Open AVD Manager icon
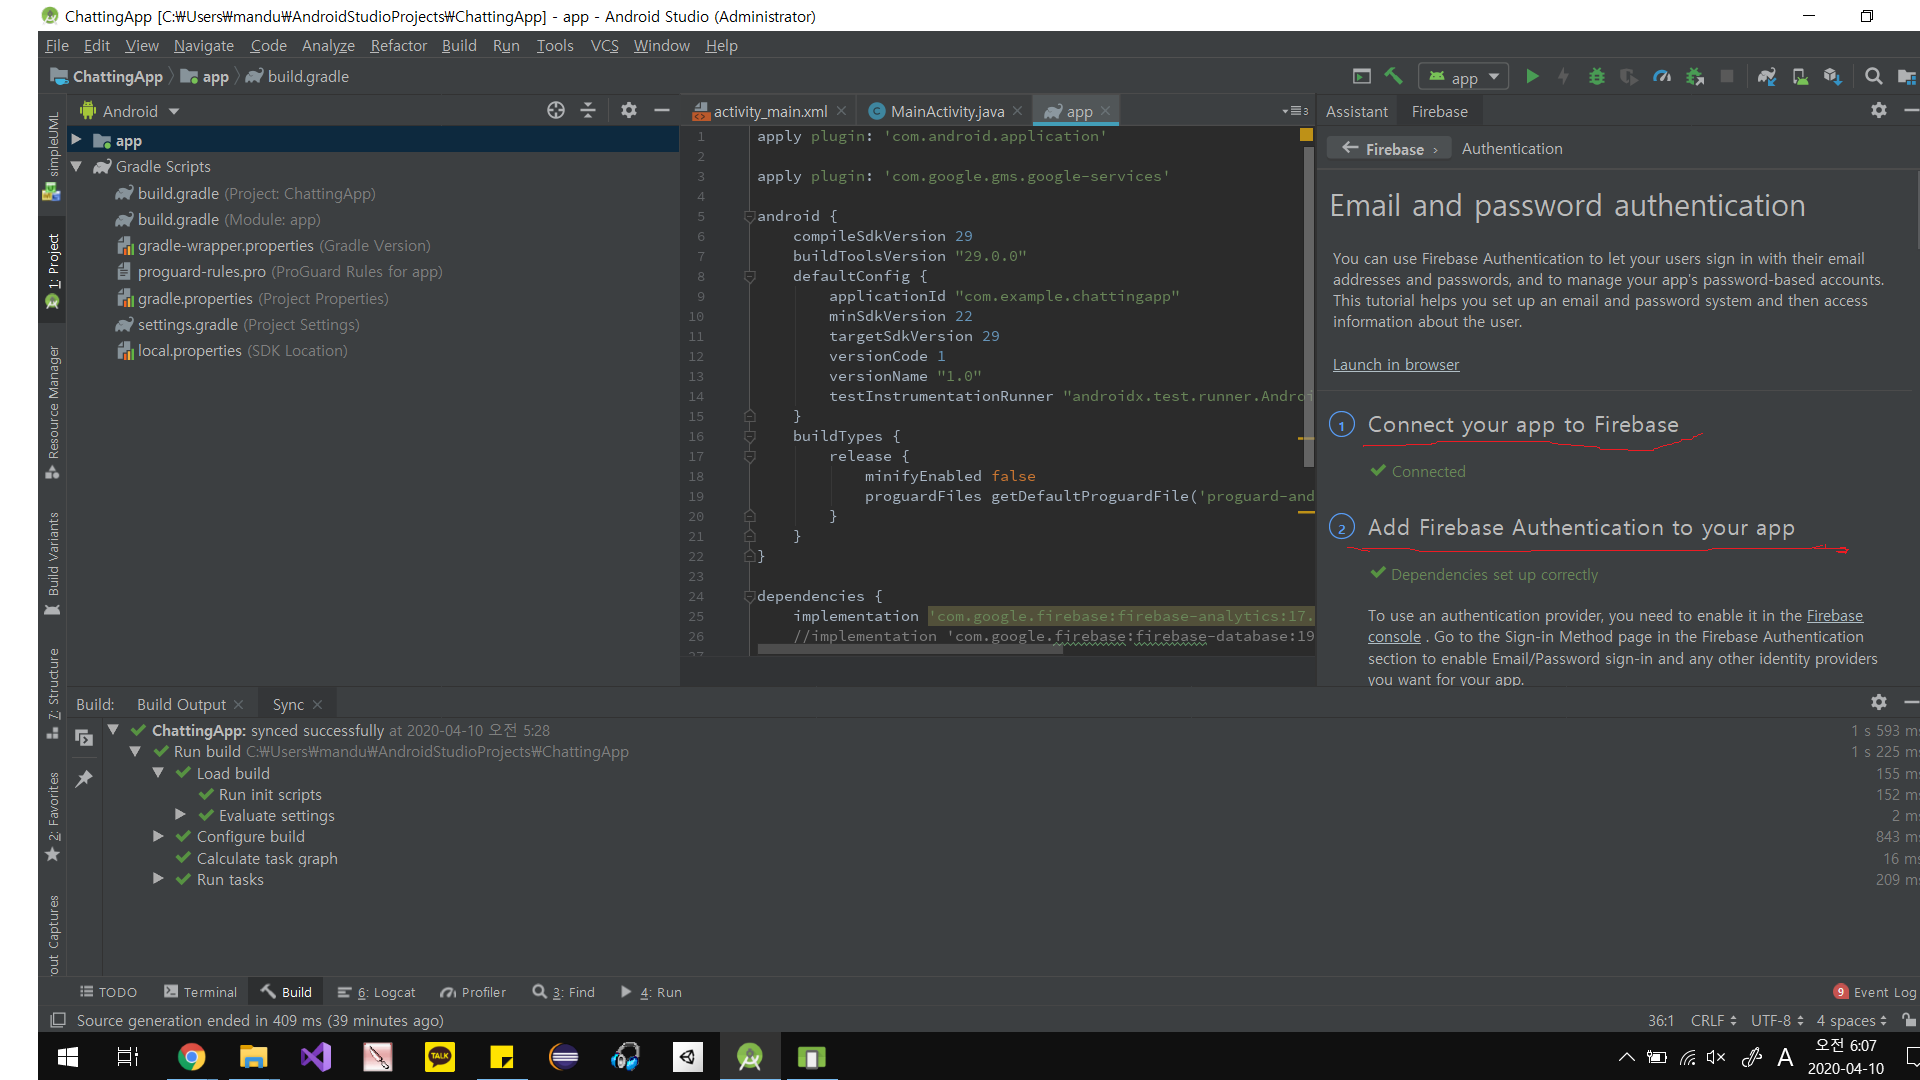Screen dimensions: 1920x1080 [x=1800, y=76]
